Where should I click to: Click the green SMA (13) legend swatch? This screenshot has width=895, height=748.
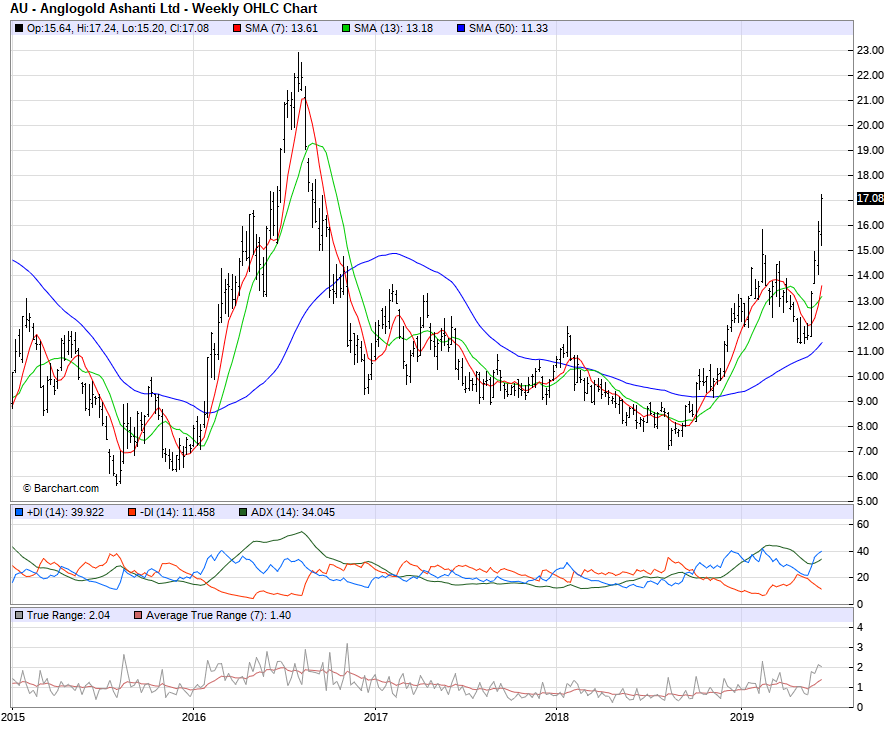pos(346,28)
